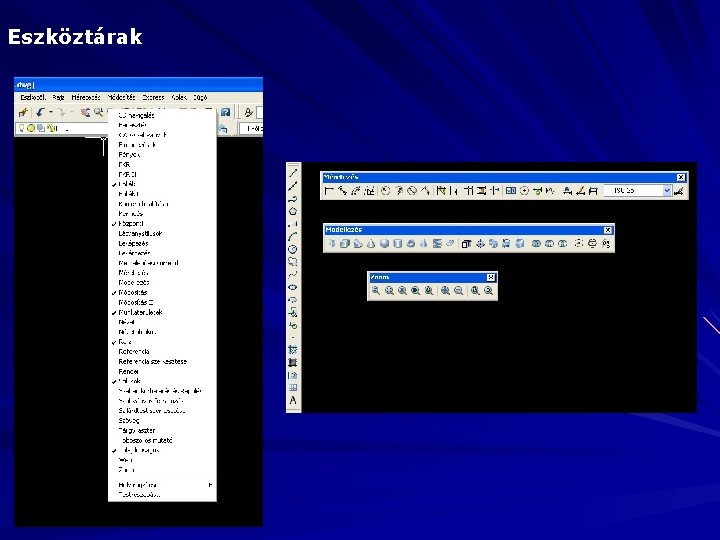Click the Box solid icon in Modellezés

pyautogui.click(x=344, y=243)
